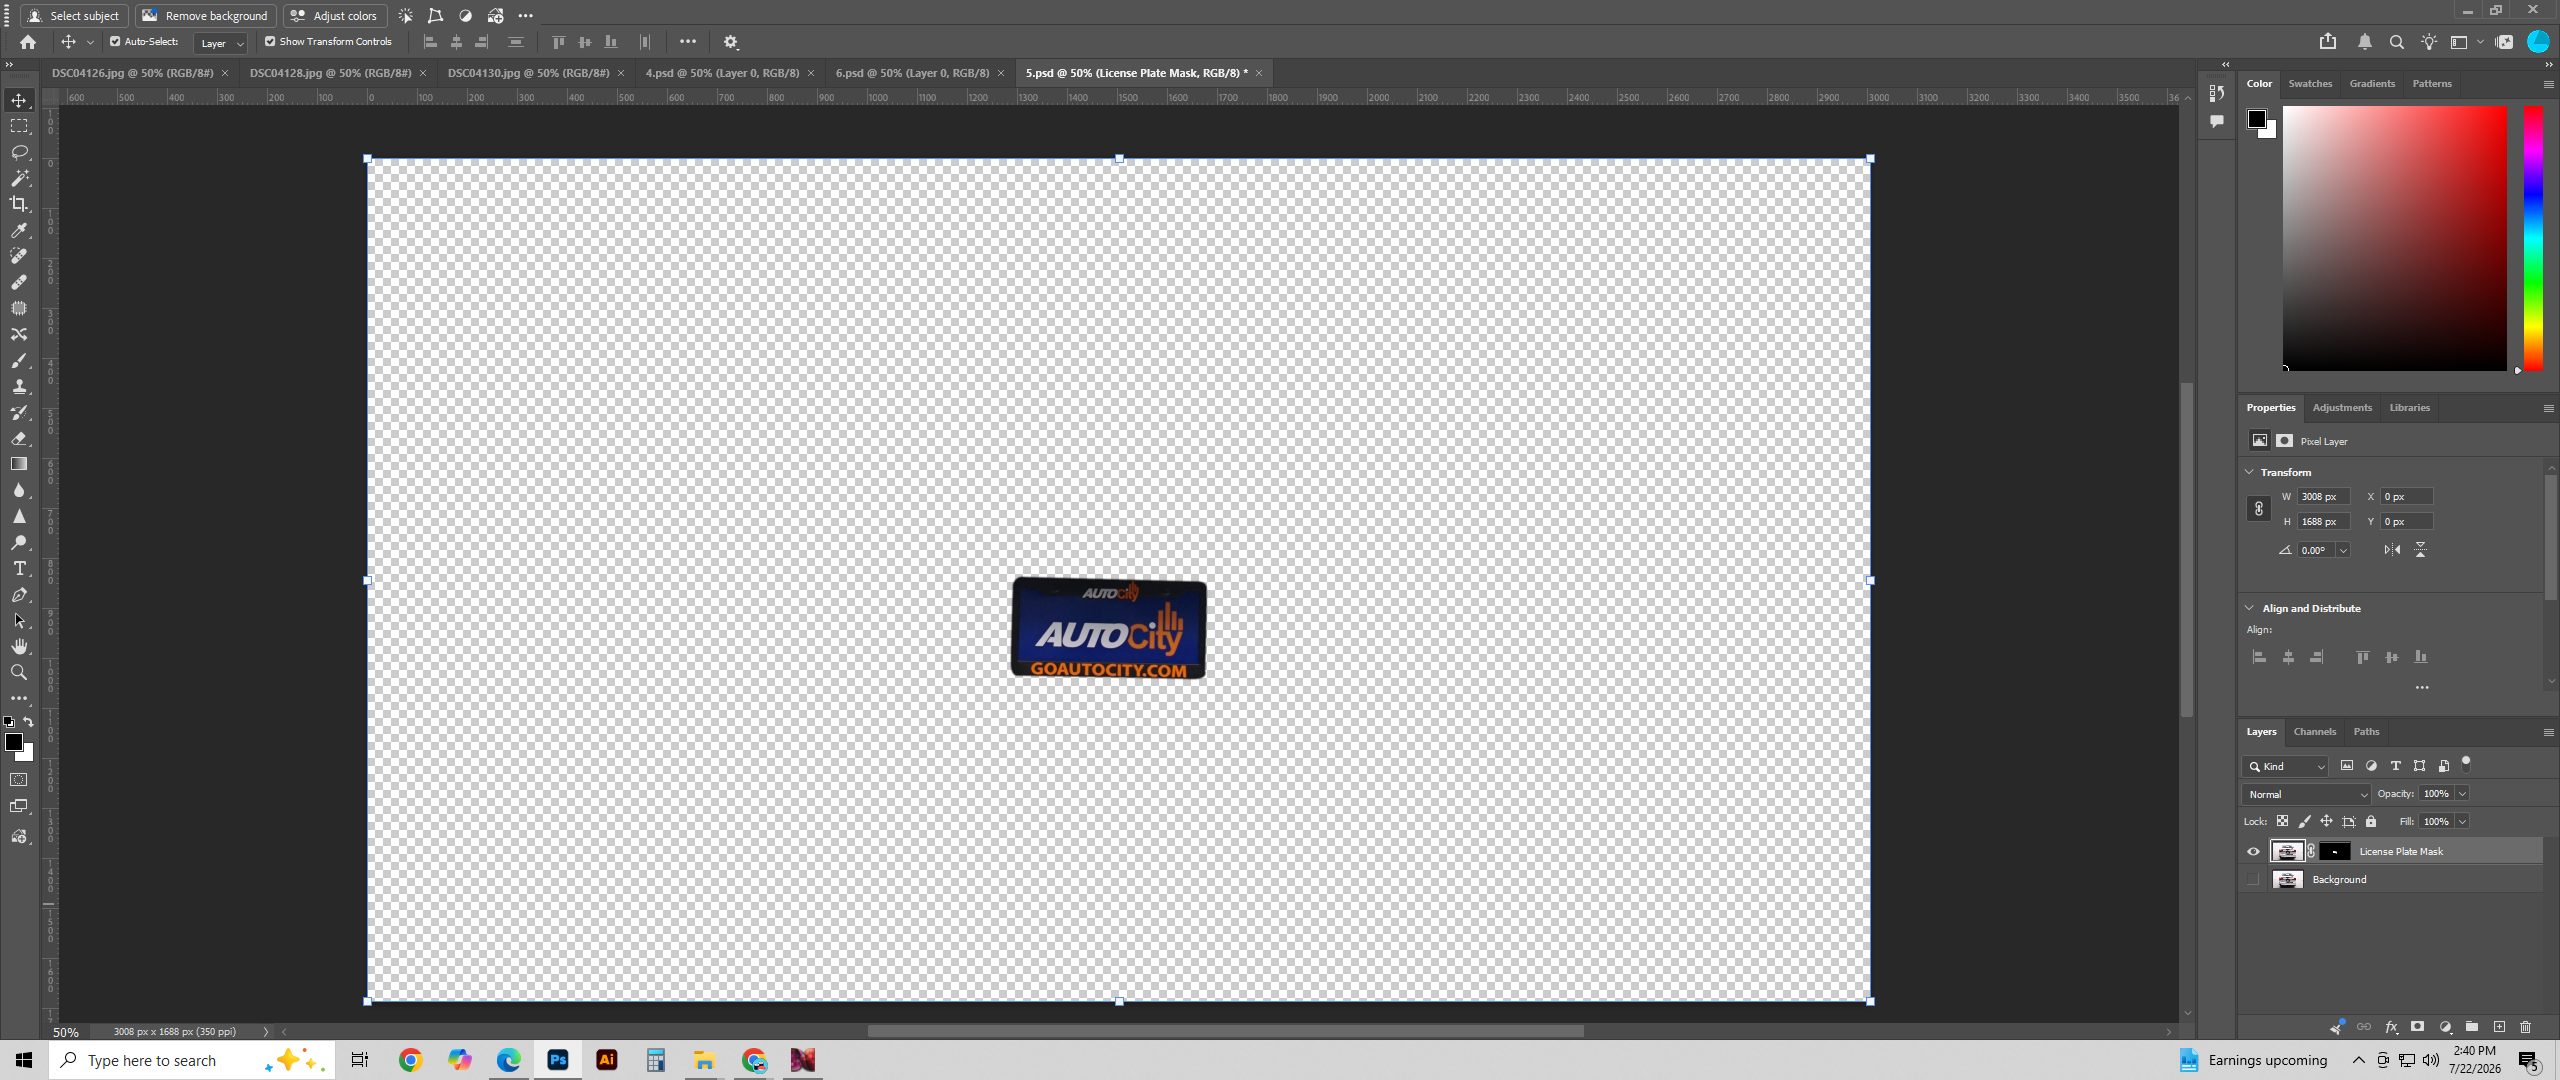Click the Remove background button
Image resolution: width=2560 pixels, height=1080 pixels.
[206, 16]
